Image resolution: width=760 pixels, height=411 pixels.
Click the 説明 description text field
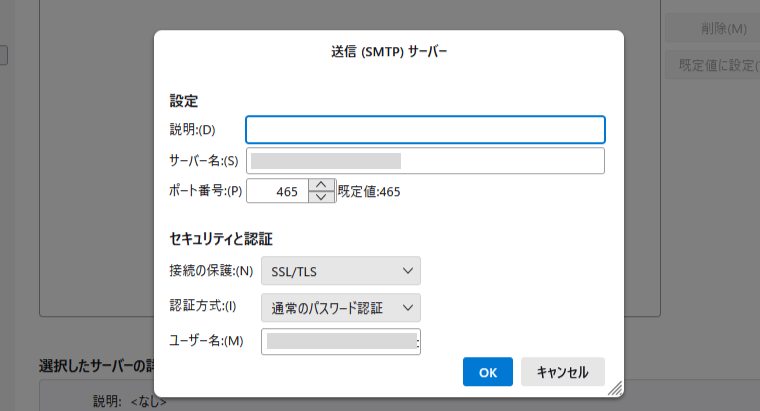(x=425, y=130)
